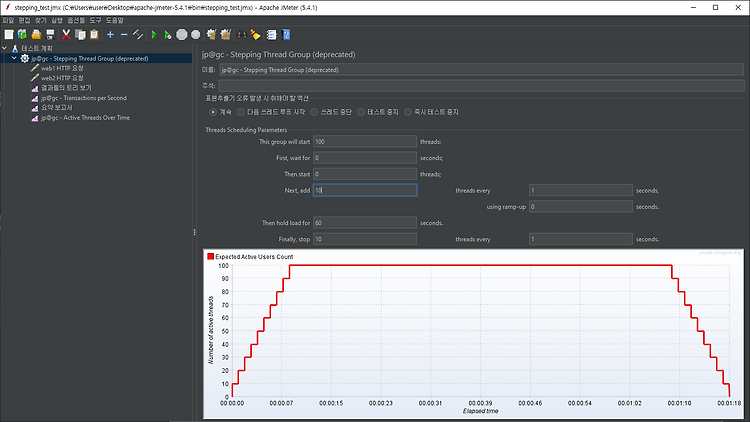Select 요약 보고서 in tree
The width and height of the screenshot is (750, 422).
(56, 108)
